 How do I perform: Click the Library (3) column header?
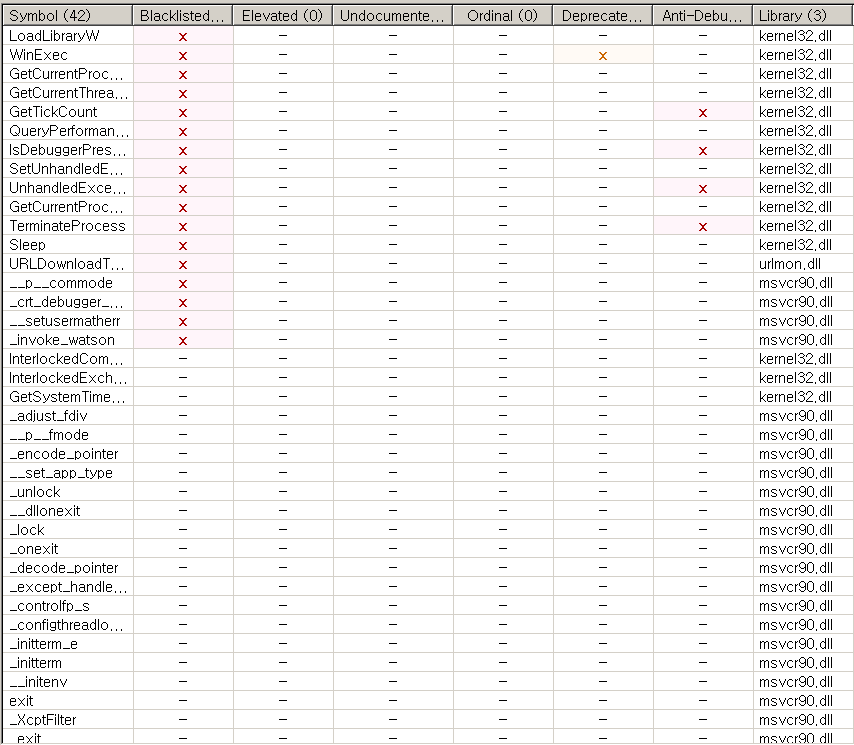click(803, 15)
